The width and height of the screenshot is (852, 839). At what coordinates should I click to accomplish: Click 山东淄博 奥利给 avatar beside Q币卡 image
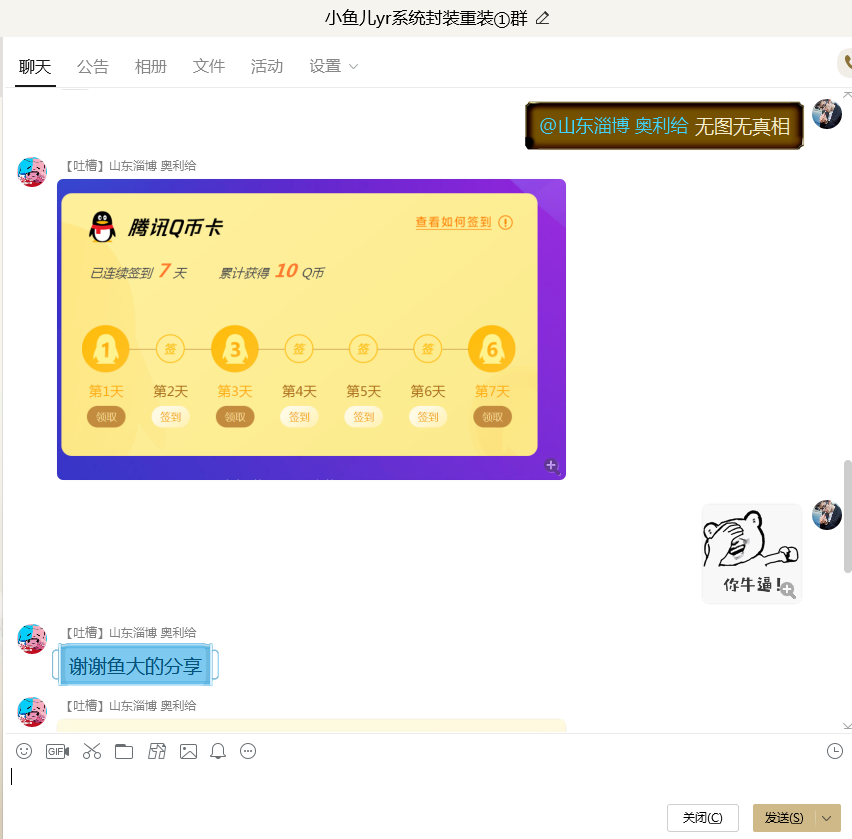[32, 172]
